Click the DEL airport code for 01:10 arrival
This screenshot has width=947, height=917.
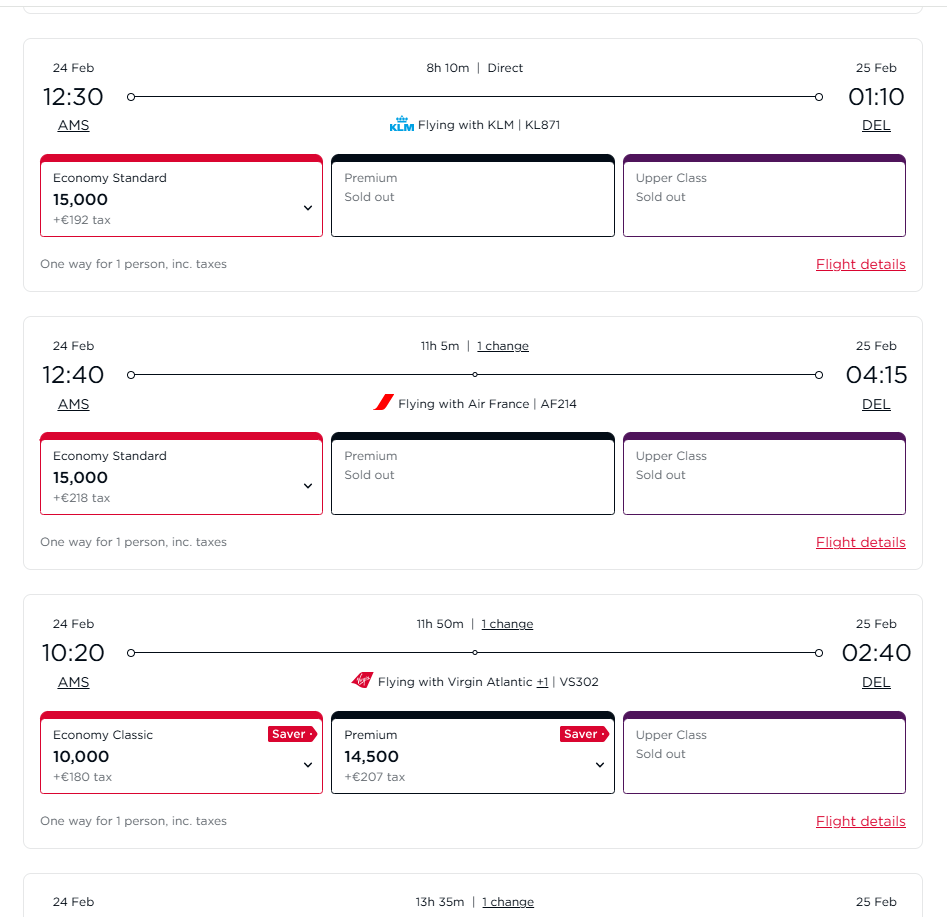pos(876,125)
